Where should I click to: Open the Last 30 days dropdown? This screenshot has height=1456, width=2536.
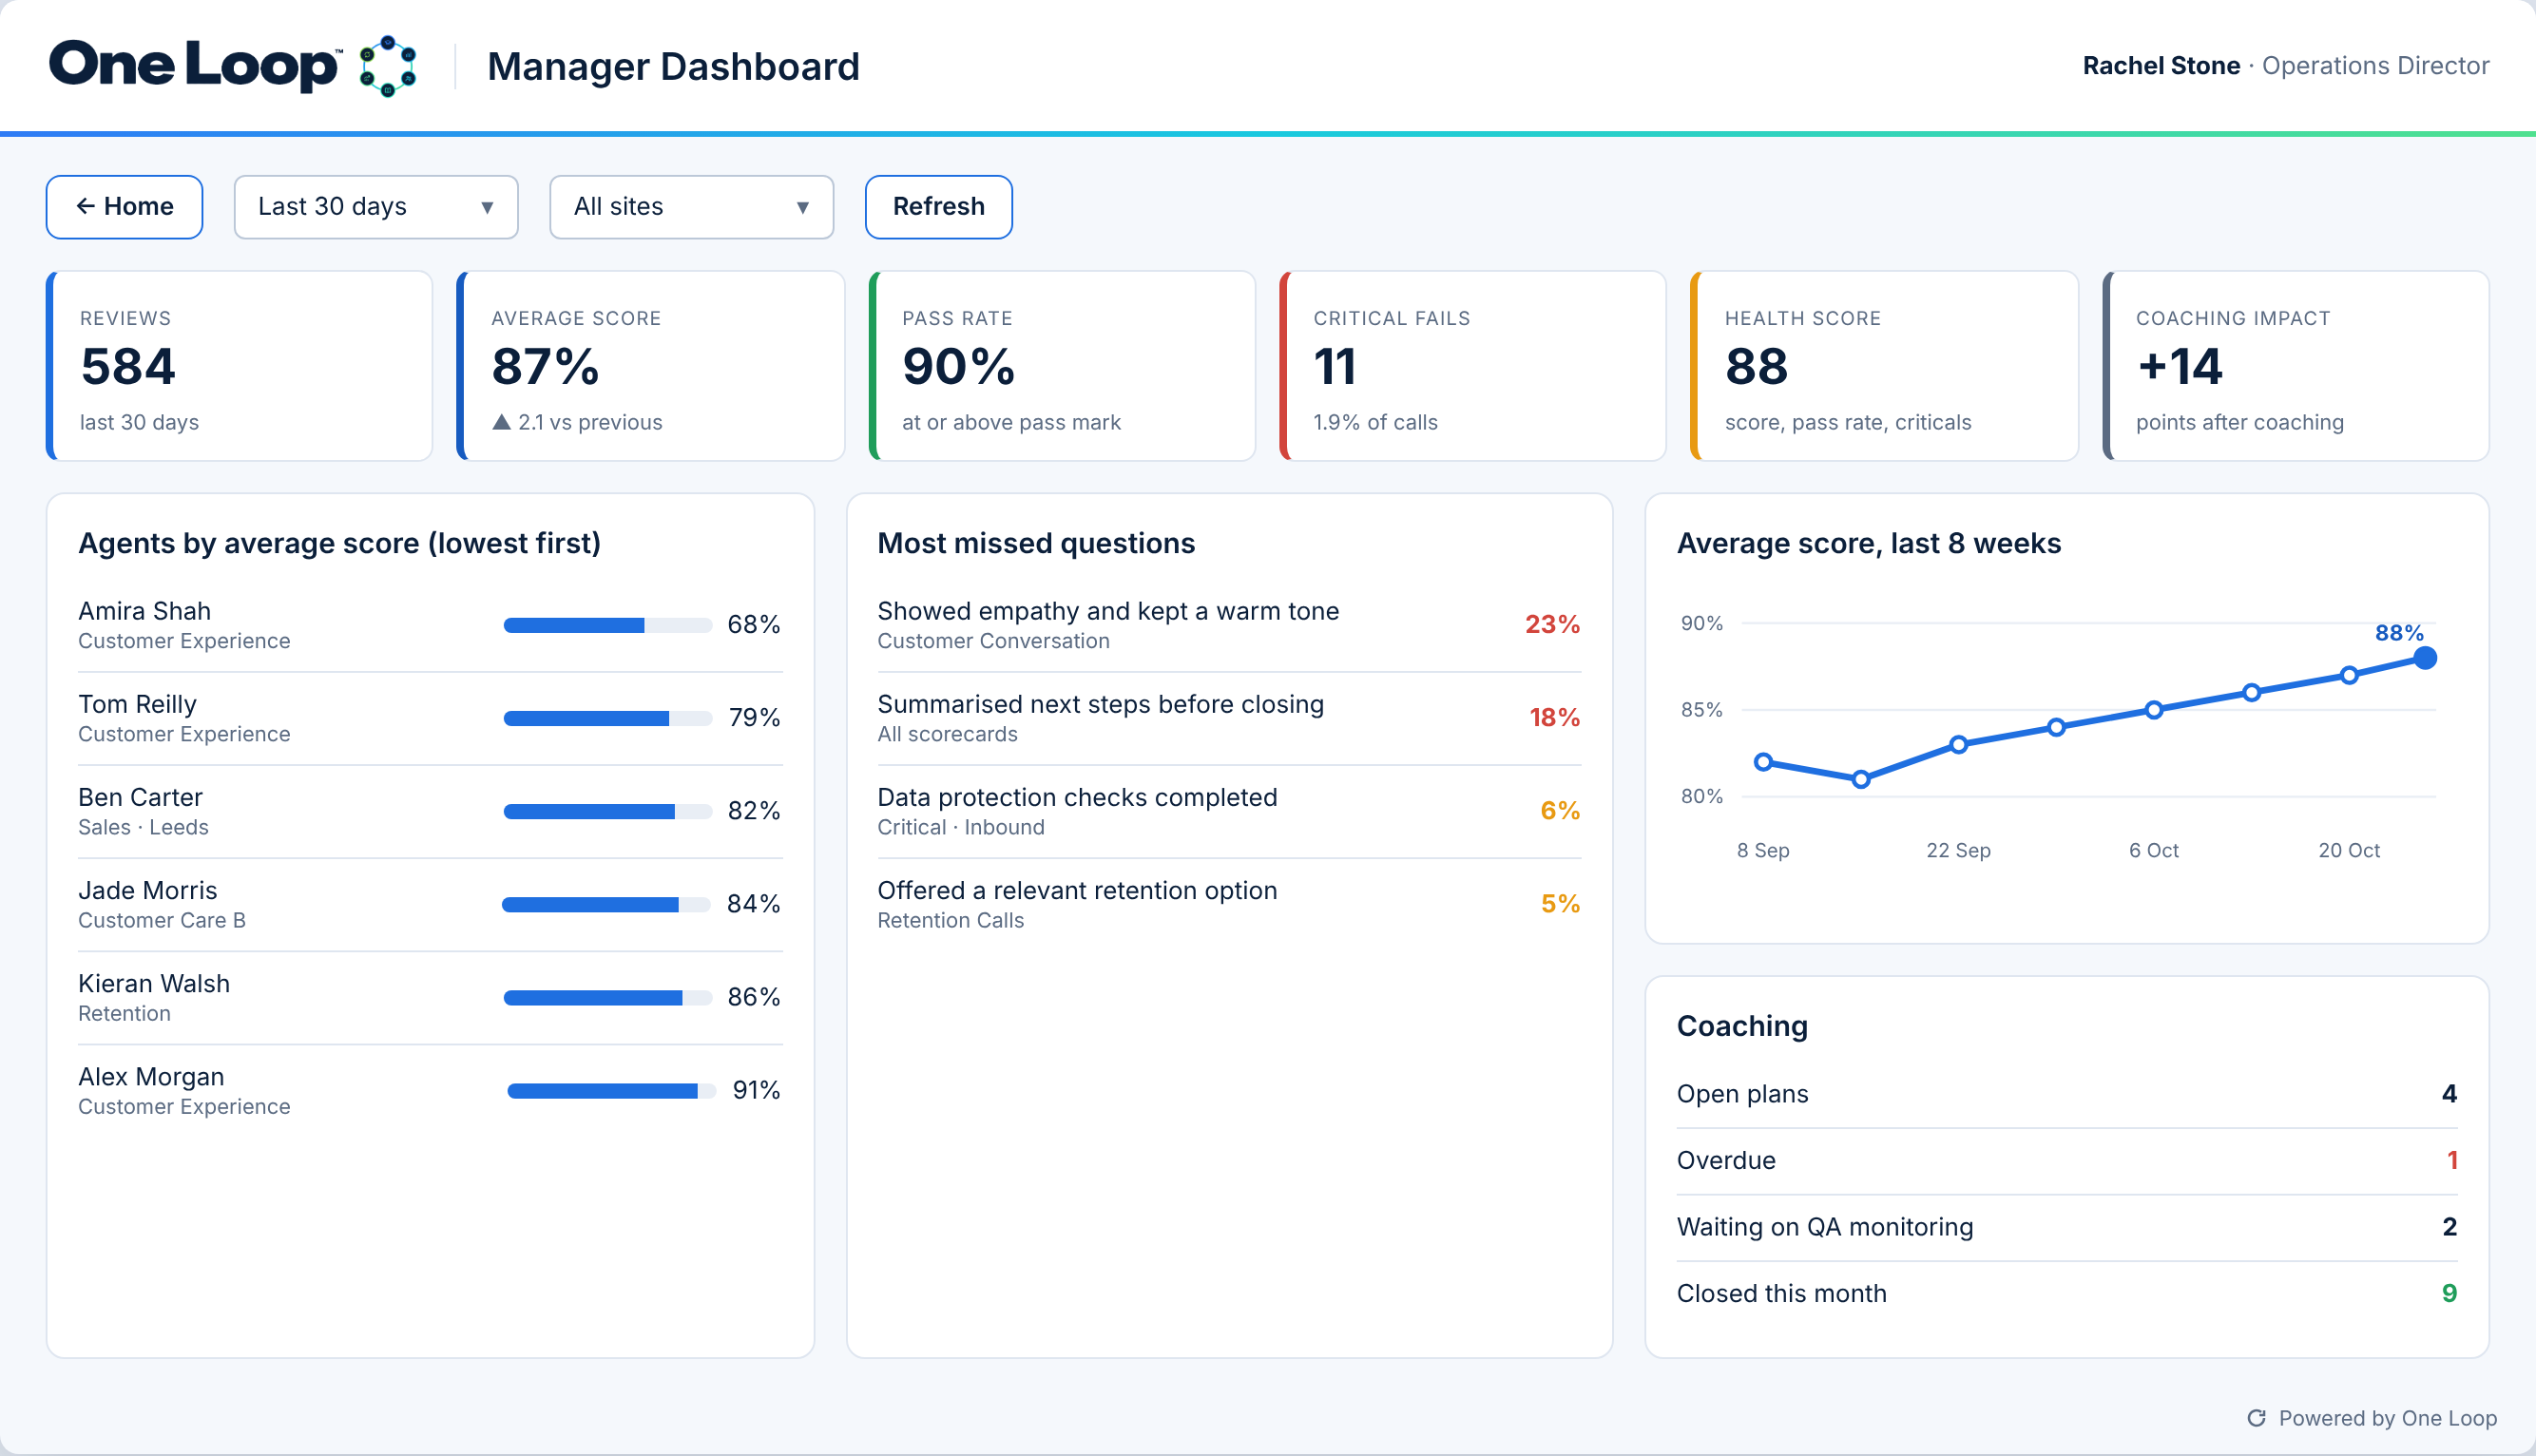[x=376, y=207]
